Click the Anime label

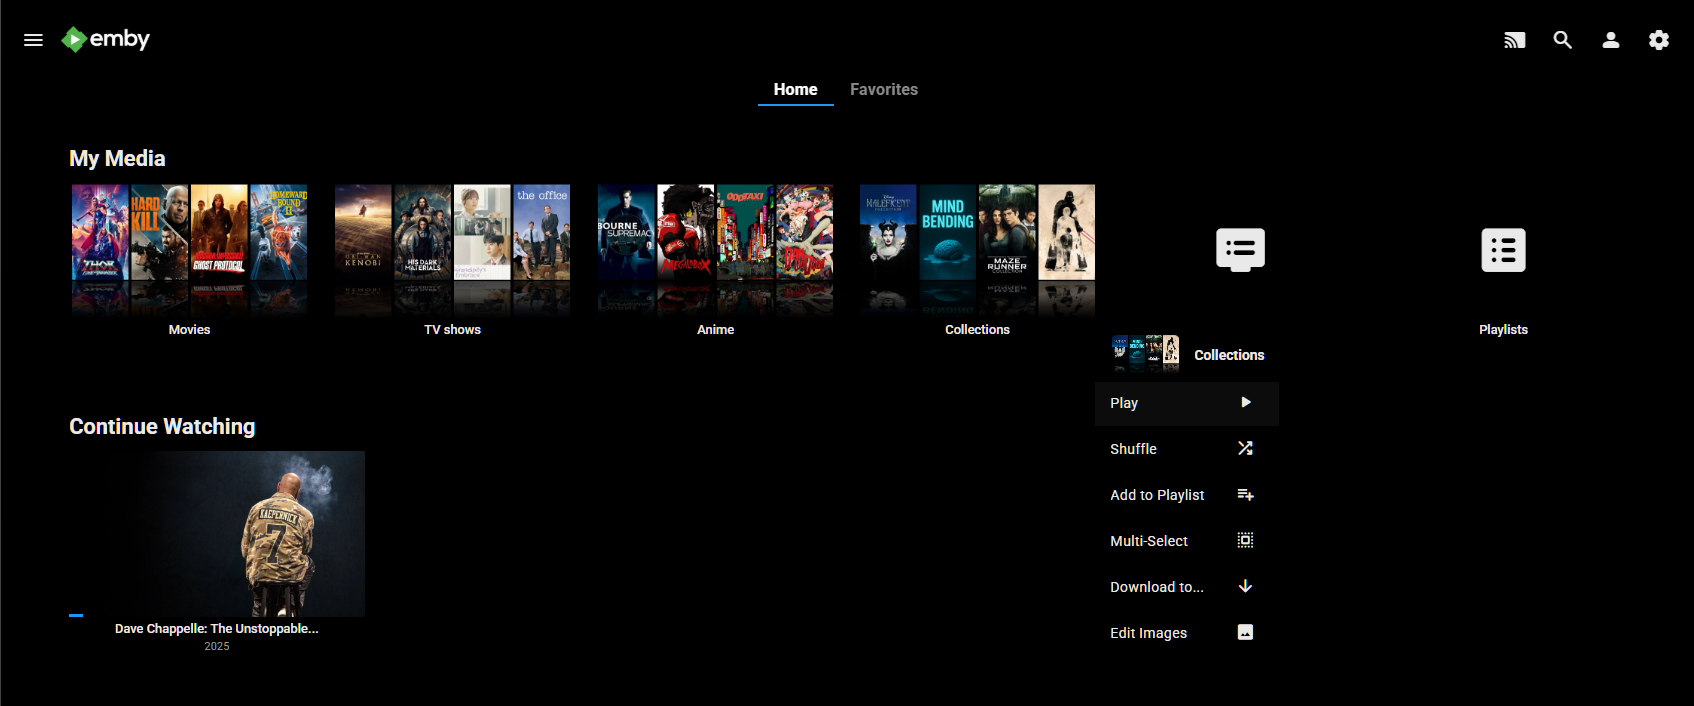pos(715,330)
